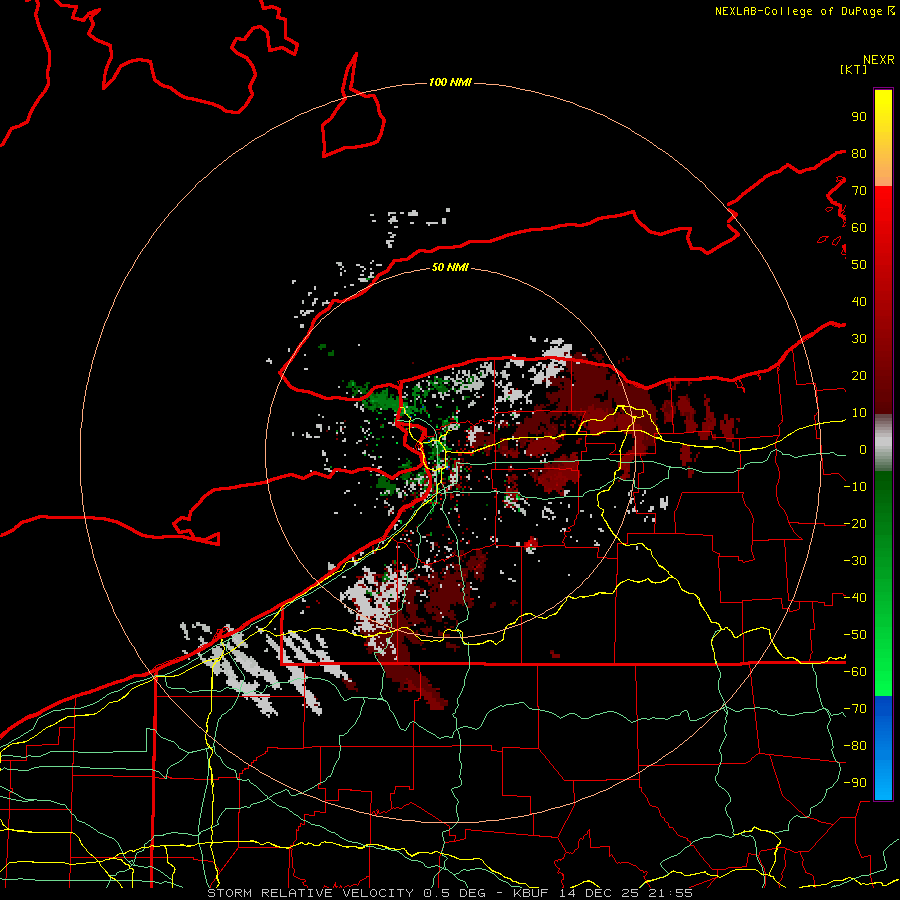Viewport: 900px width, 900px height.
Task: Click the gray zero-velocity segment of the colorbar
Action: [x=883, y=443]
